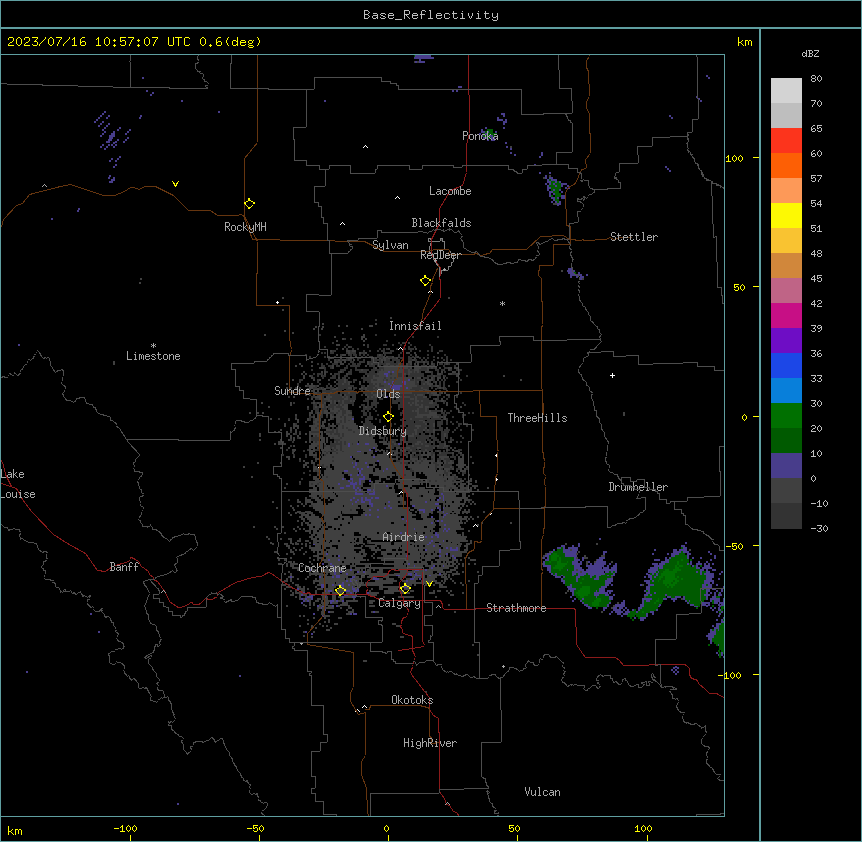Screen dimensions: 862x842
Task: Select the green radar echo east of Strathmore
Action: (580, 576)
